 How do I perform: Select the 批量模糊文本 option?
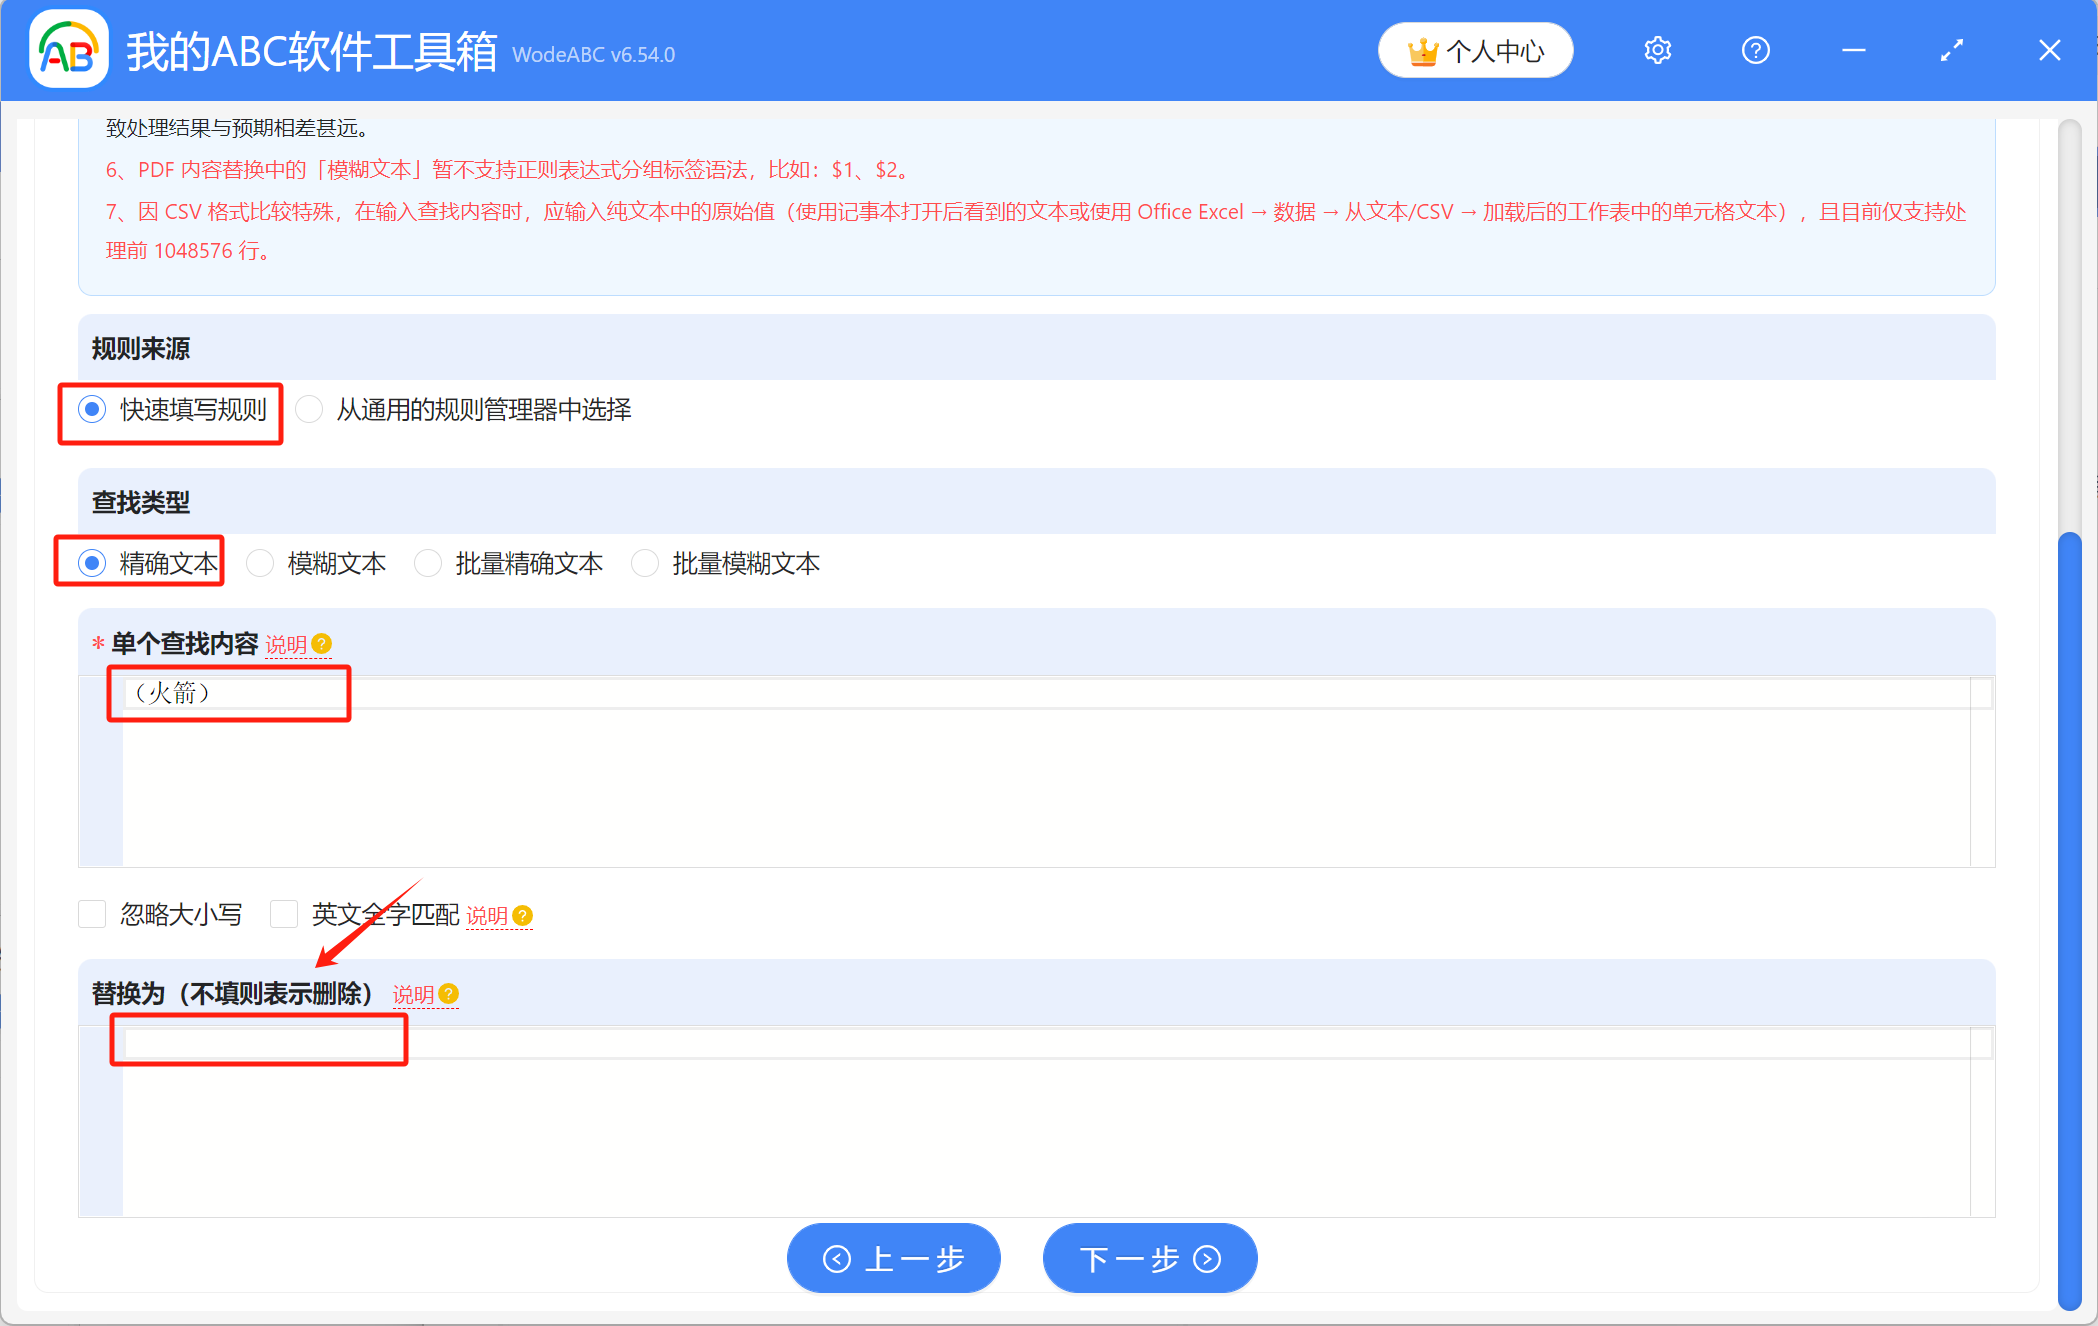[645, 563]
